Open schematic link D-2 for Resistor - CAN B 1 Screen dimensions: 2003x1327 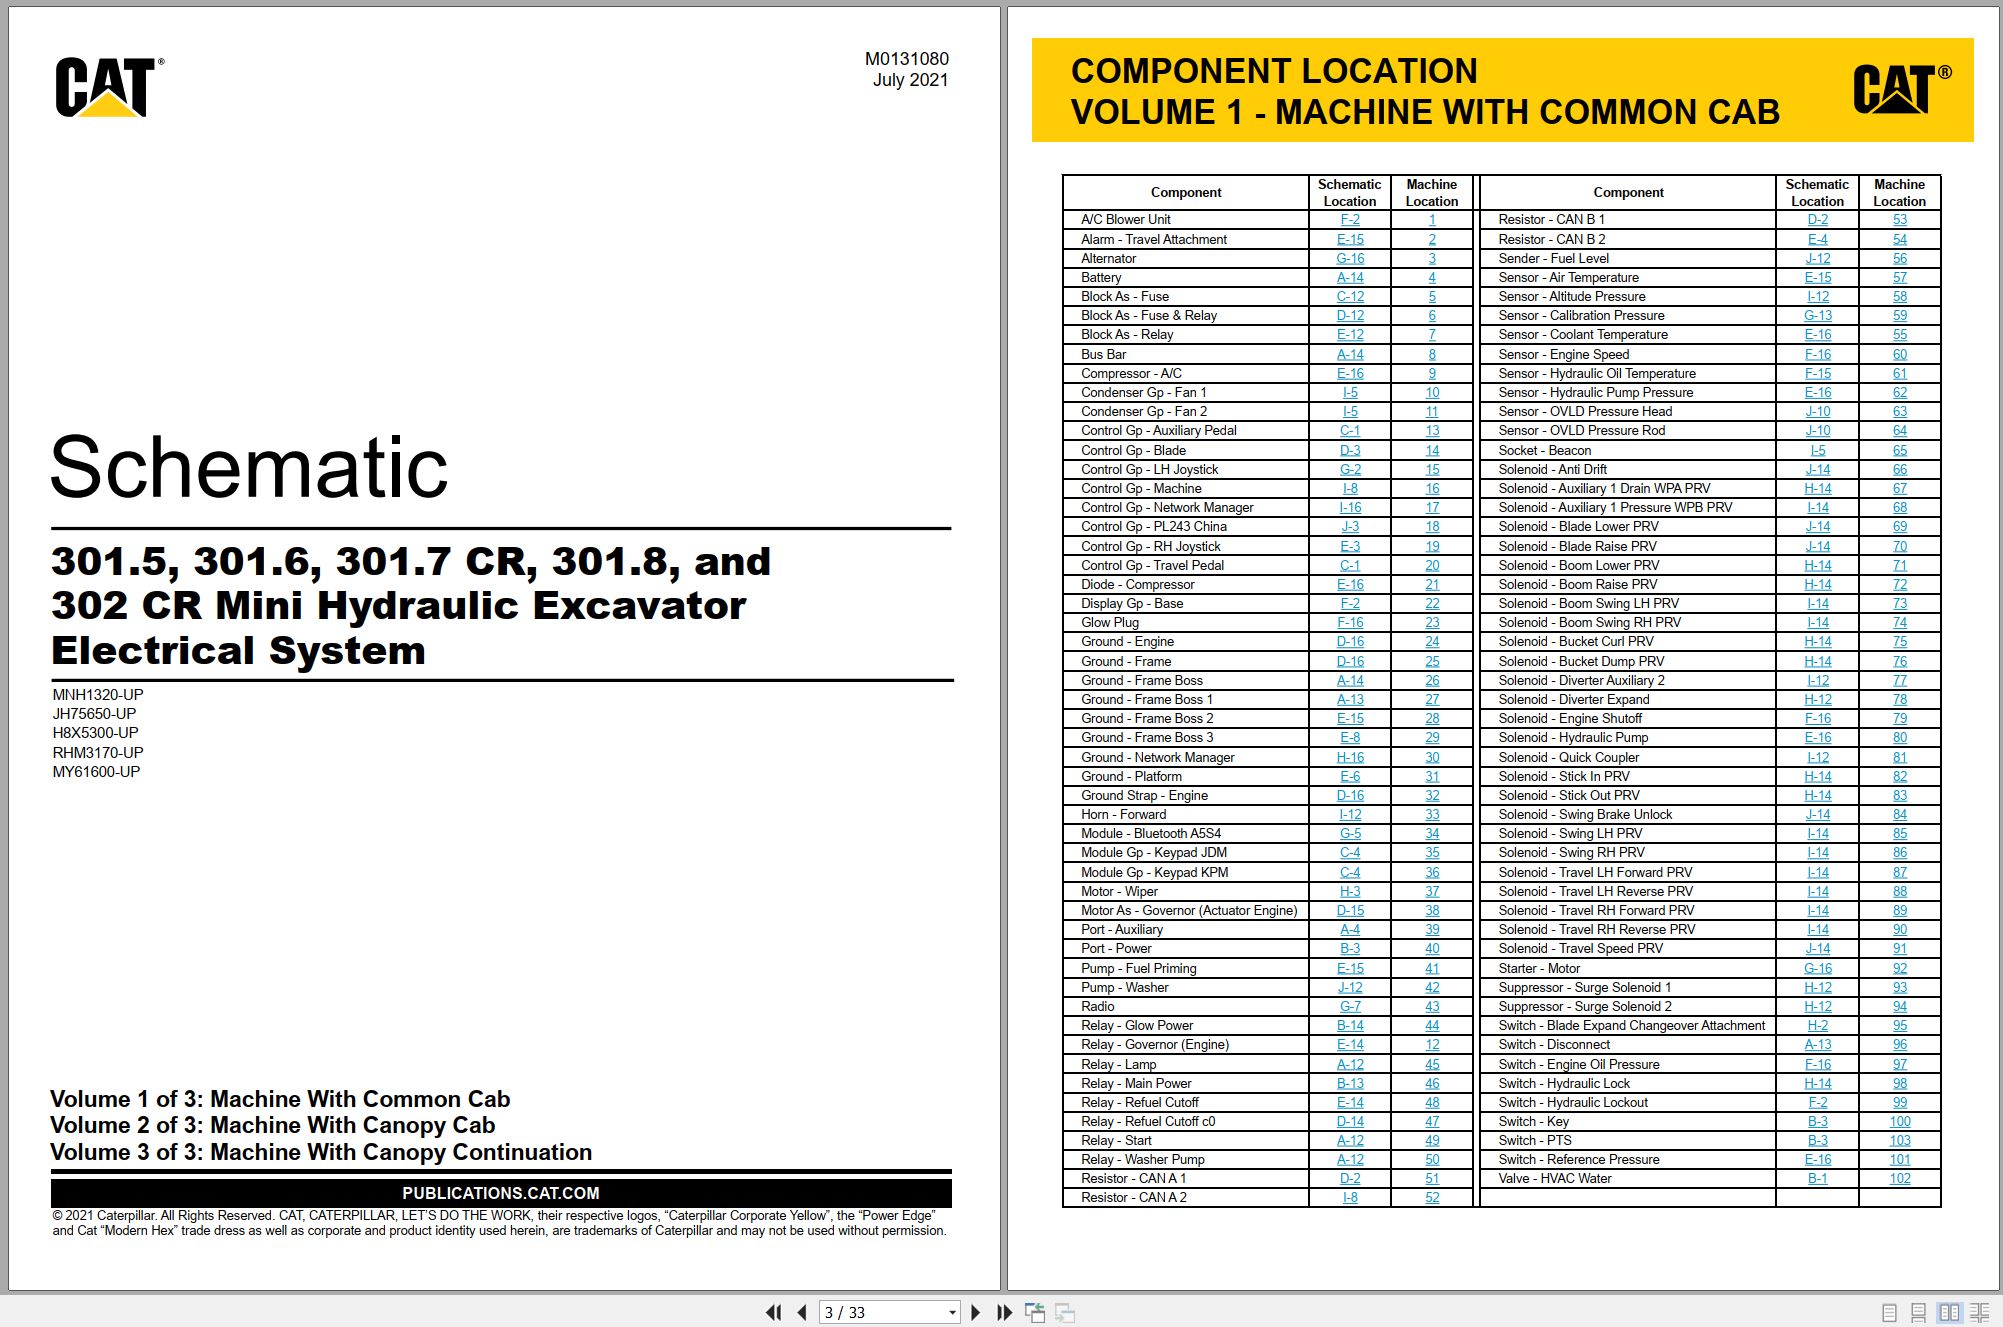click(1817, 220)
